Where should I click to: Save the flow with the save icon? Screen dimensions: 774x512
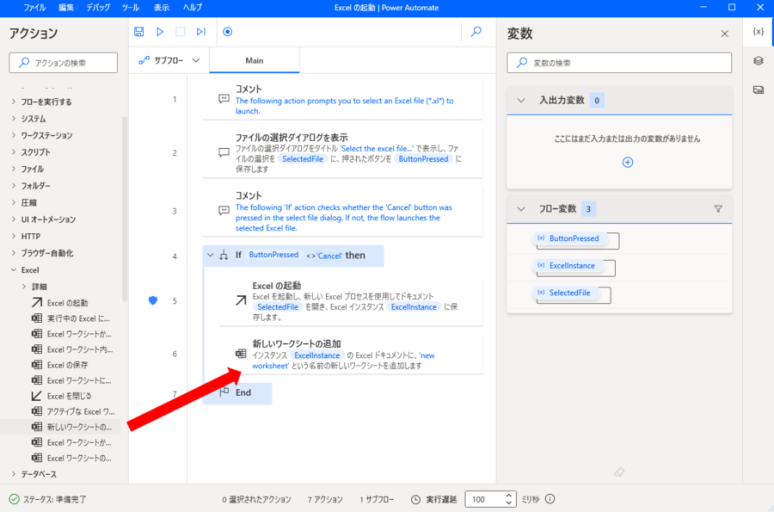(x=139, y=32)
